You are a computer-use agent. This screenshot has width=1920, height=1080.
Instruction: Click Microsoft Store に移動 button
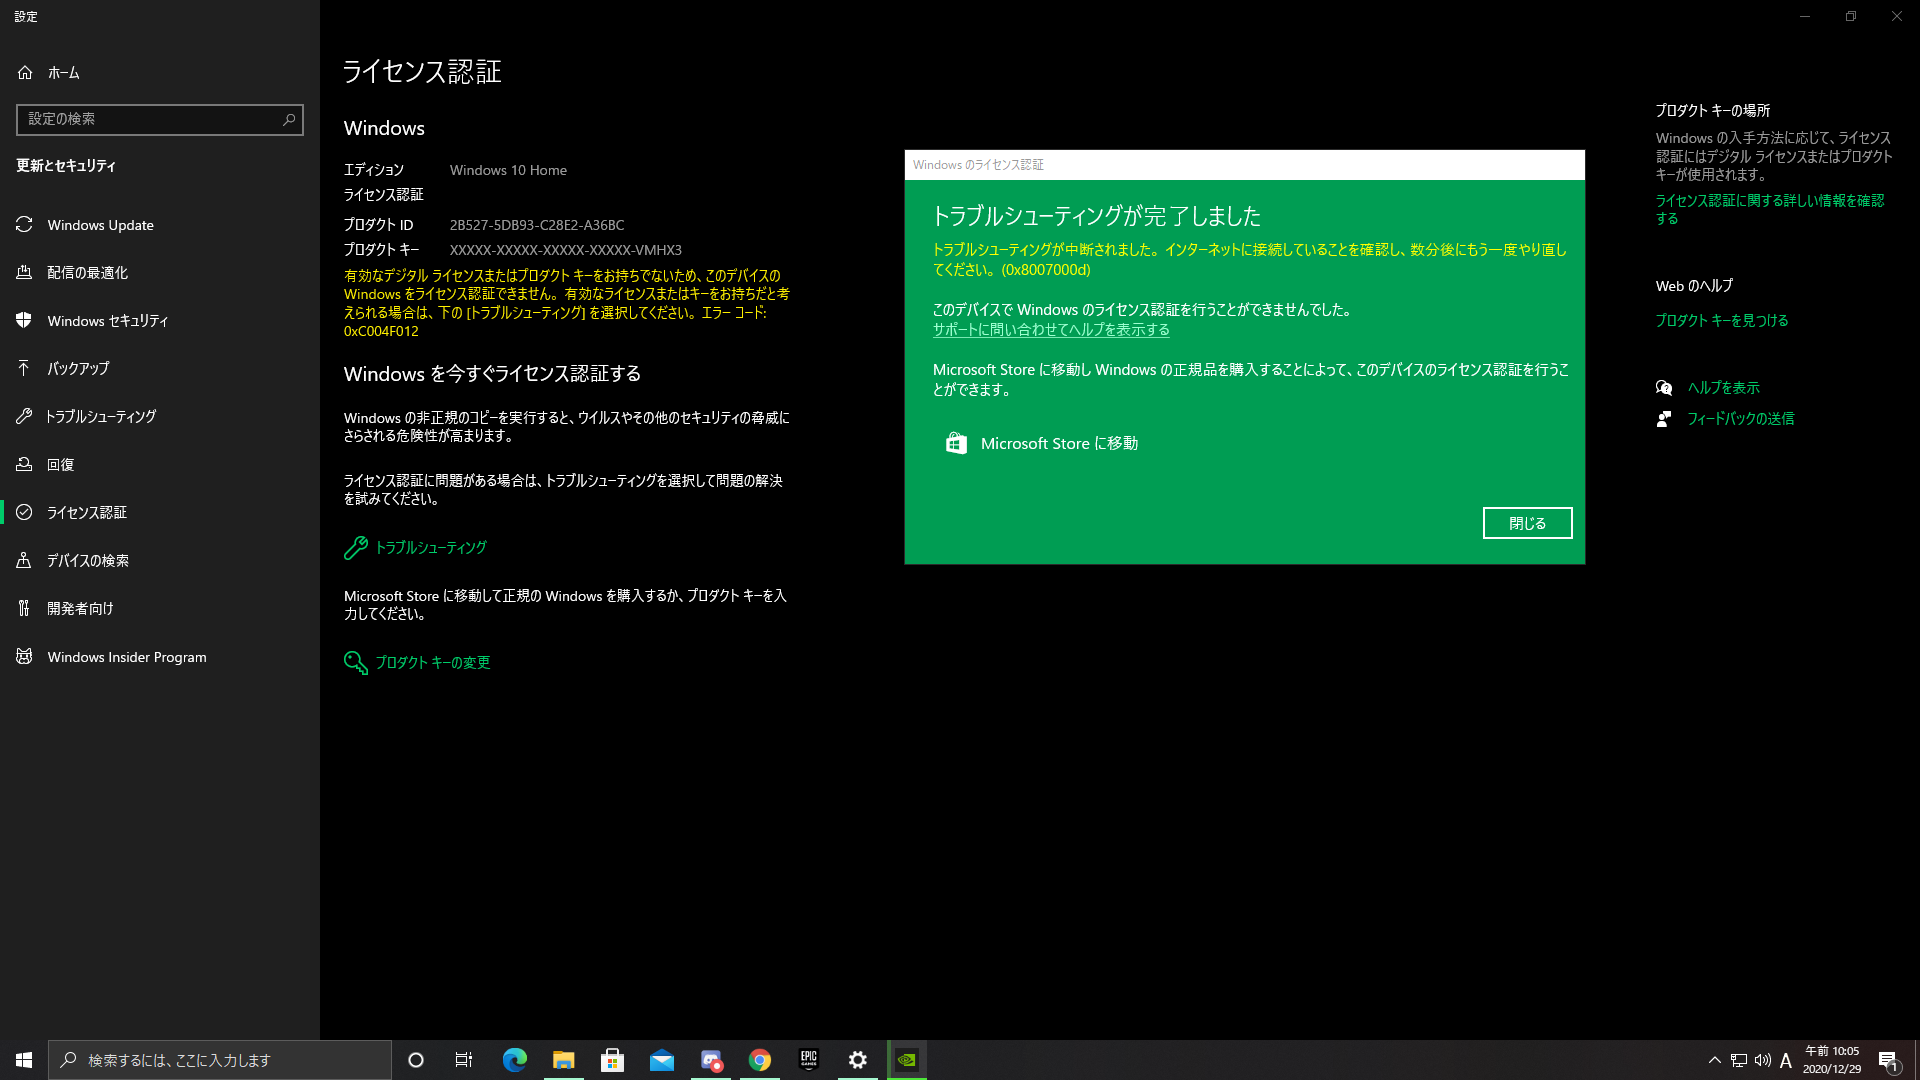click(x=1042, y=442)
